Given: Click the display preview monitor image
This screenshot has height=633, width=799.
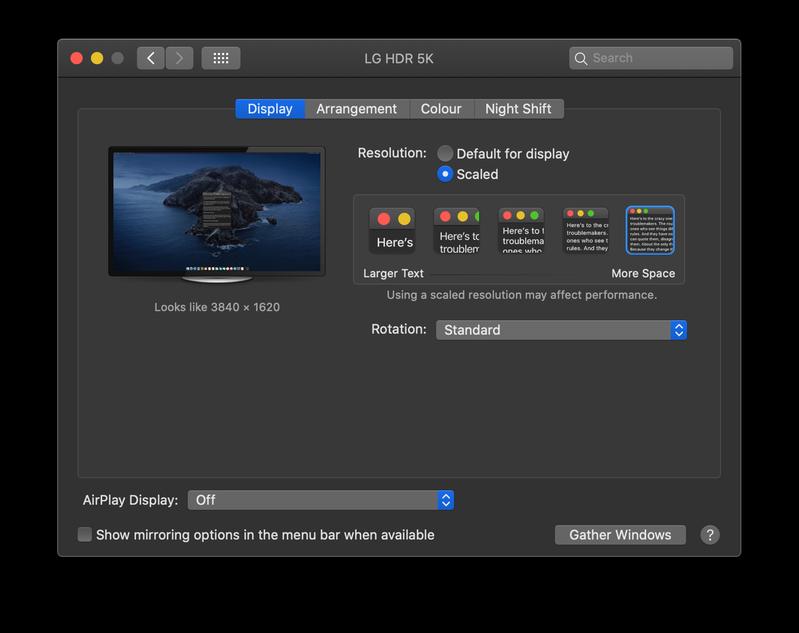Looking at the screenshot, I should click(x=217, y=215).
